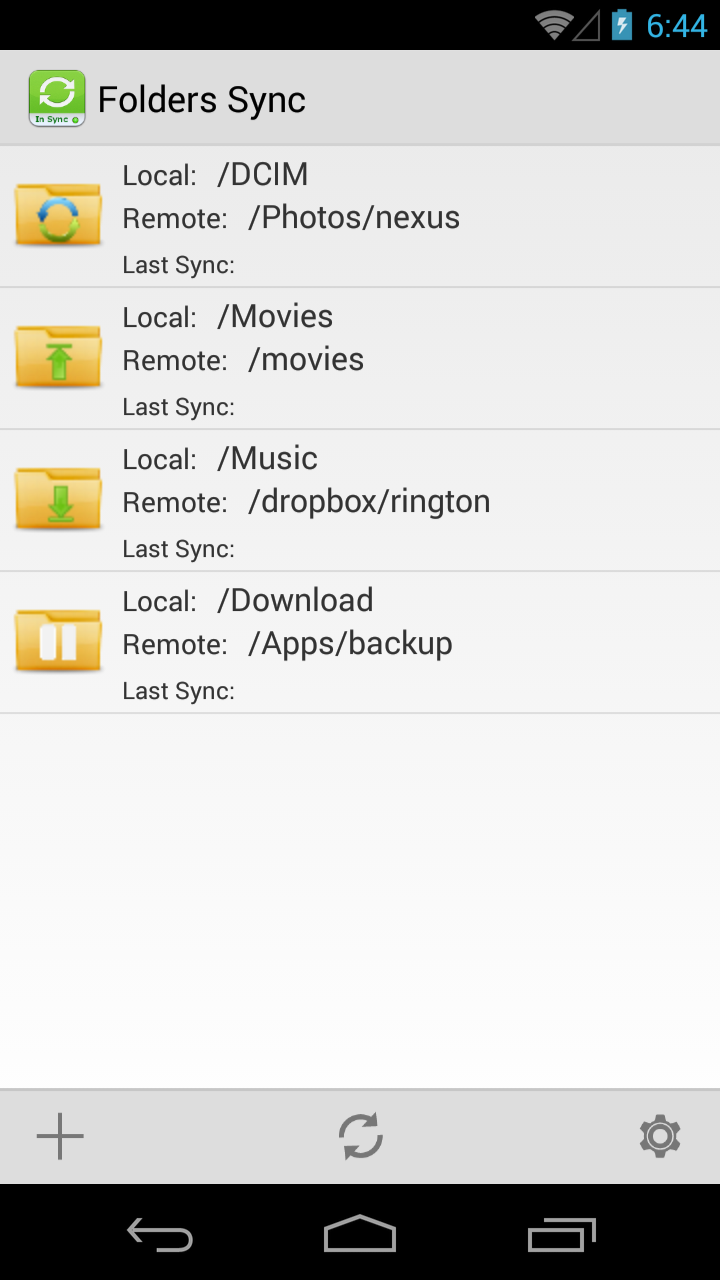The image size is (720, 1280).
Task: Tap the charging battery icon
Action: tap(621, 24)
